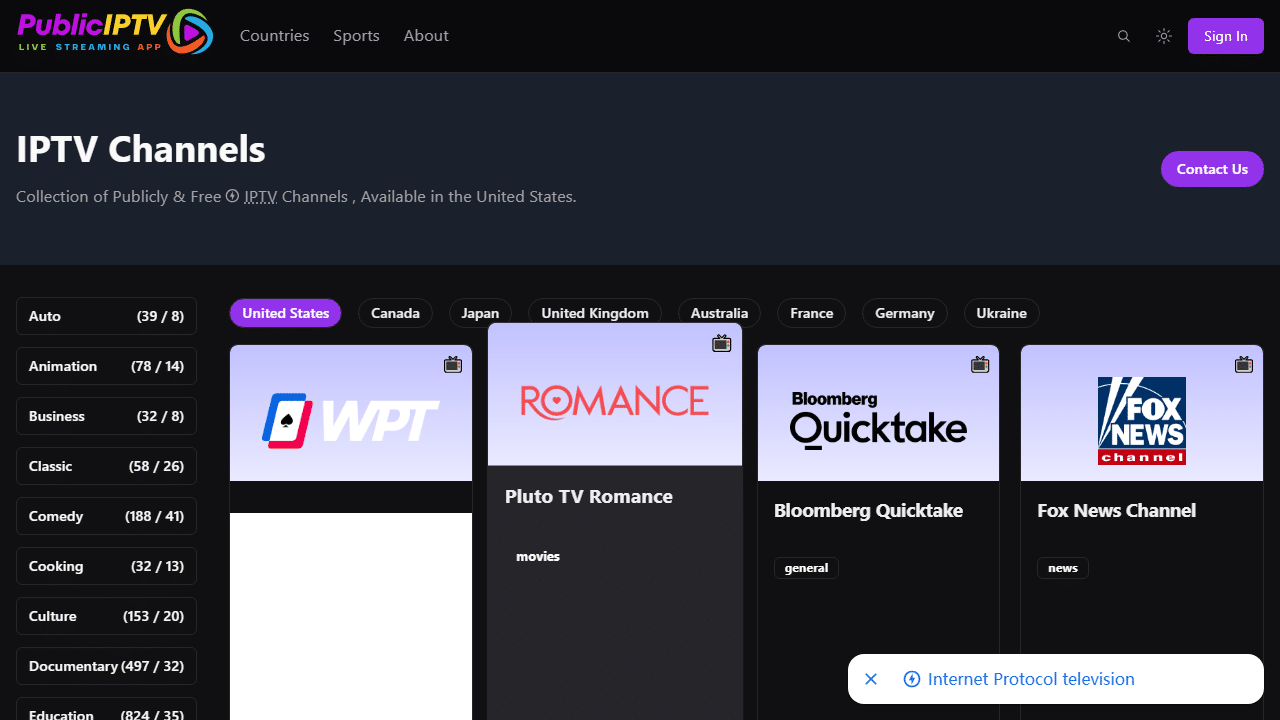Screen dimensions: 1280x720
Task: Open the search icon in header
Action: 1124,36
